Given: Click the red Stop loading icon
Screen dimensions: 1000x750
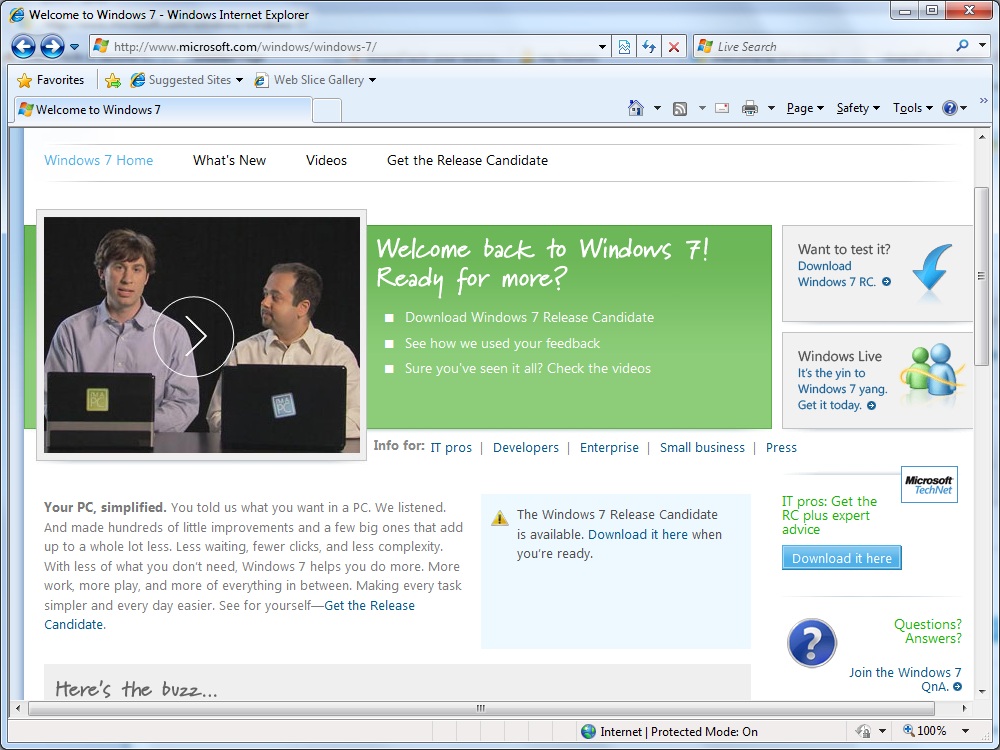Looking at the screenshot, I should [673, 47].
